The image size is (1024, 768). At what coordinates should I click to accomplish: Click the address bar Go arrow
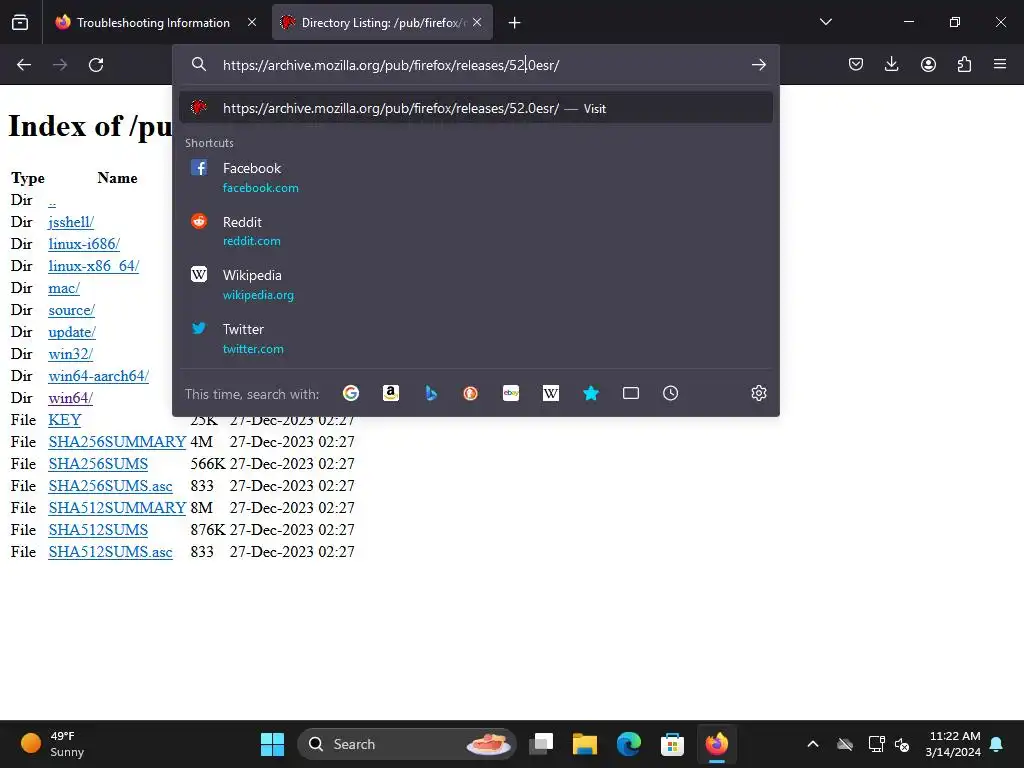758,65
